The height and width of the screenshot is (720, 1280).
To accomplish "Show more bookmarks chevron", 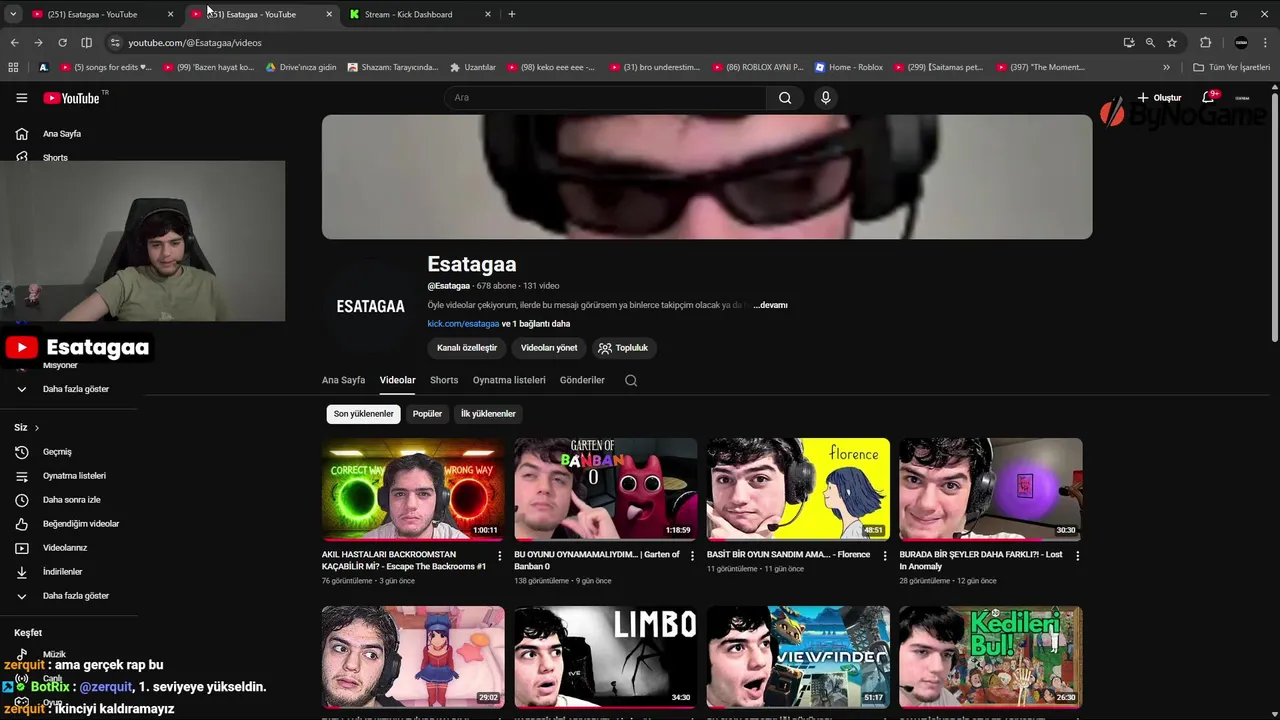I will click(x=1166, y=67).
